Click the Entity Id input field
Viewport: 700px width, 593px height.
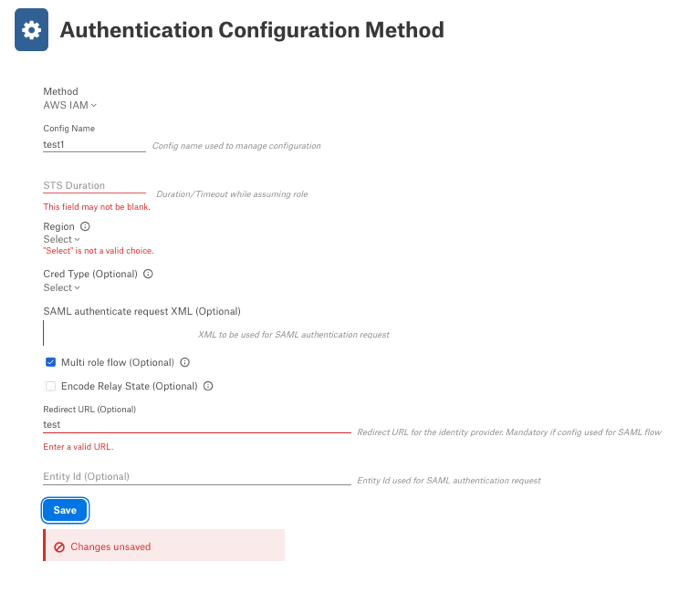tap(197, 476)
